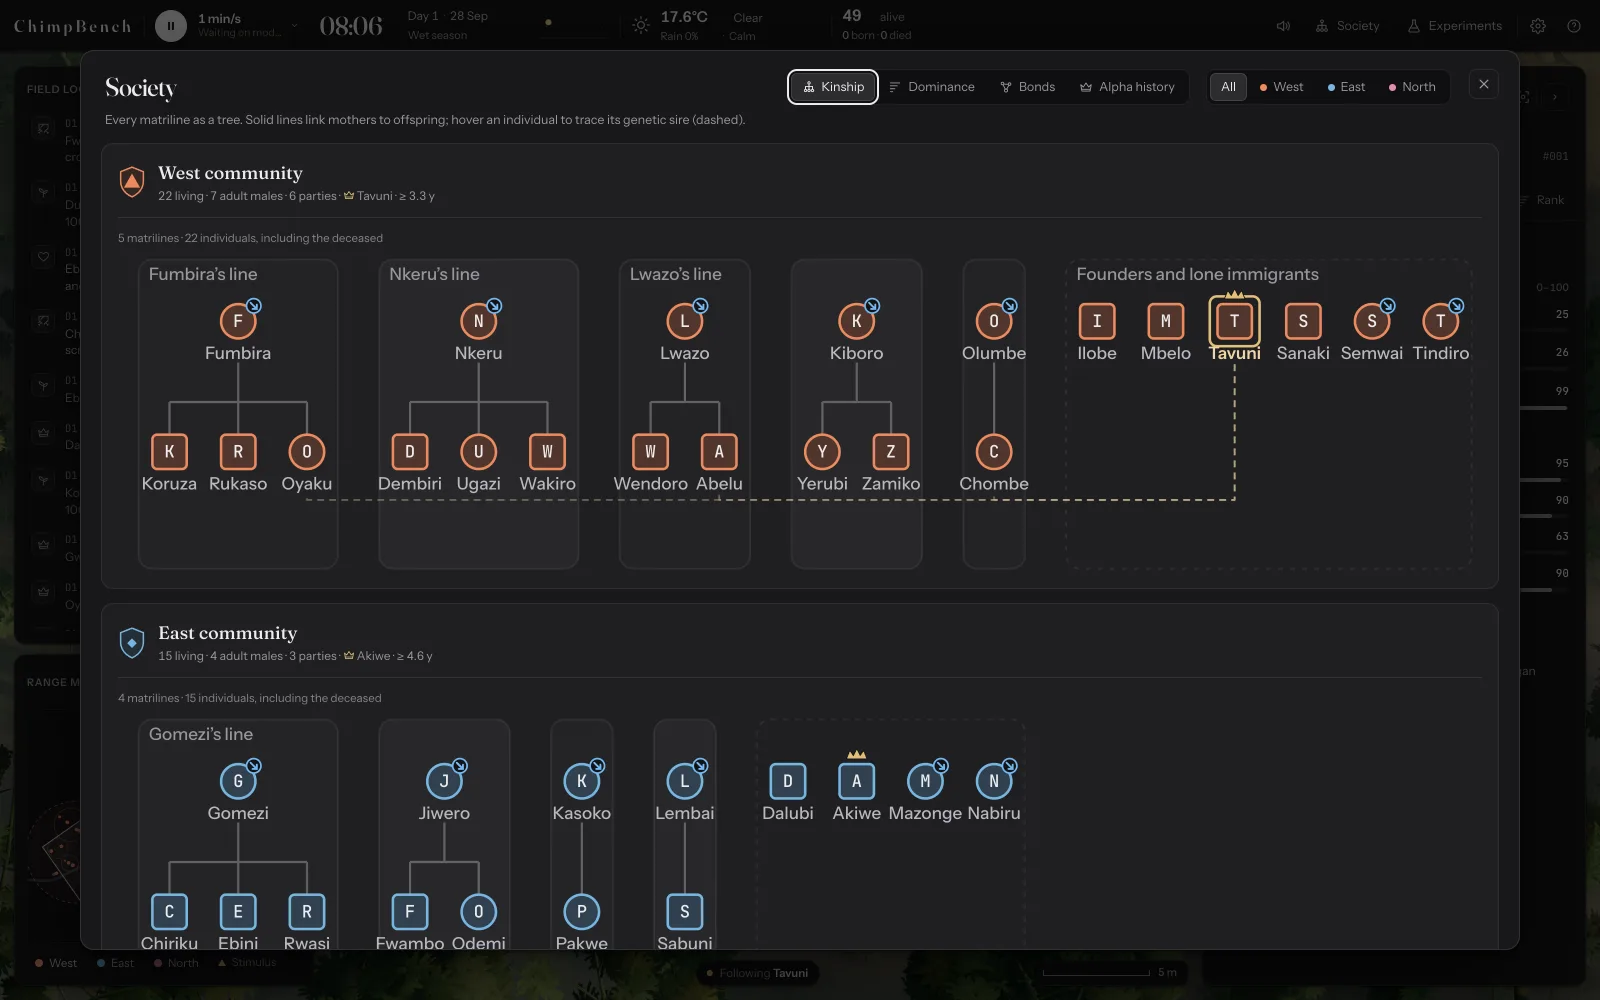Filter to the East community
Image resolution: width=1600 pixels, height=1000 pixels.
click(1346, 87)
